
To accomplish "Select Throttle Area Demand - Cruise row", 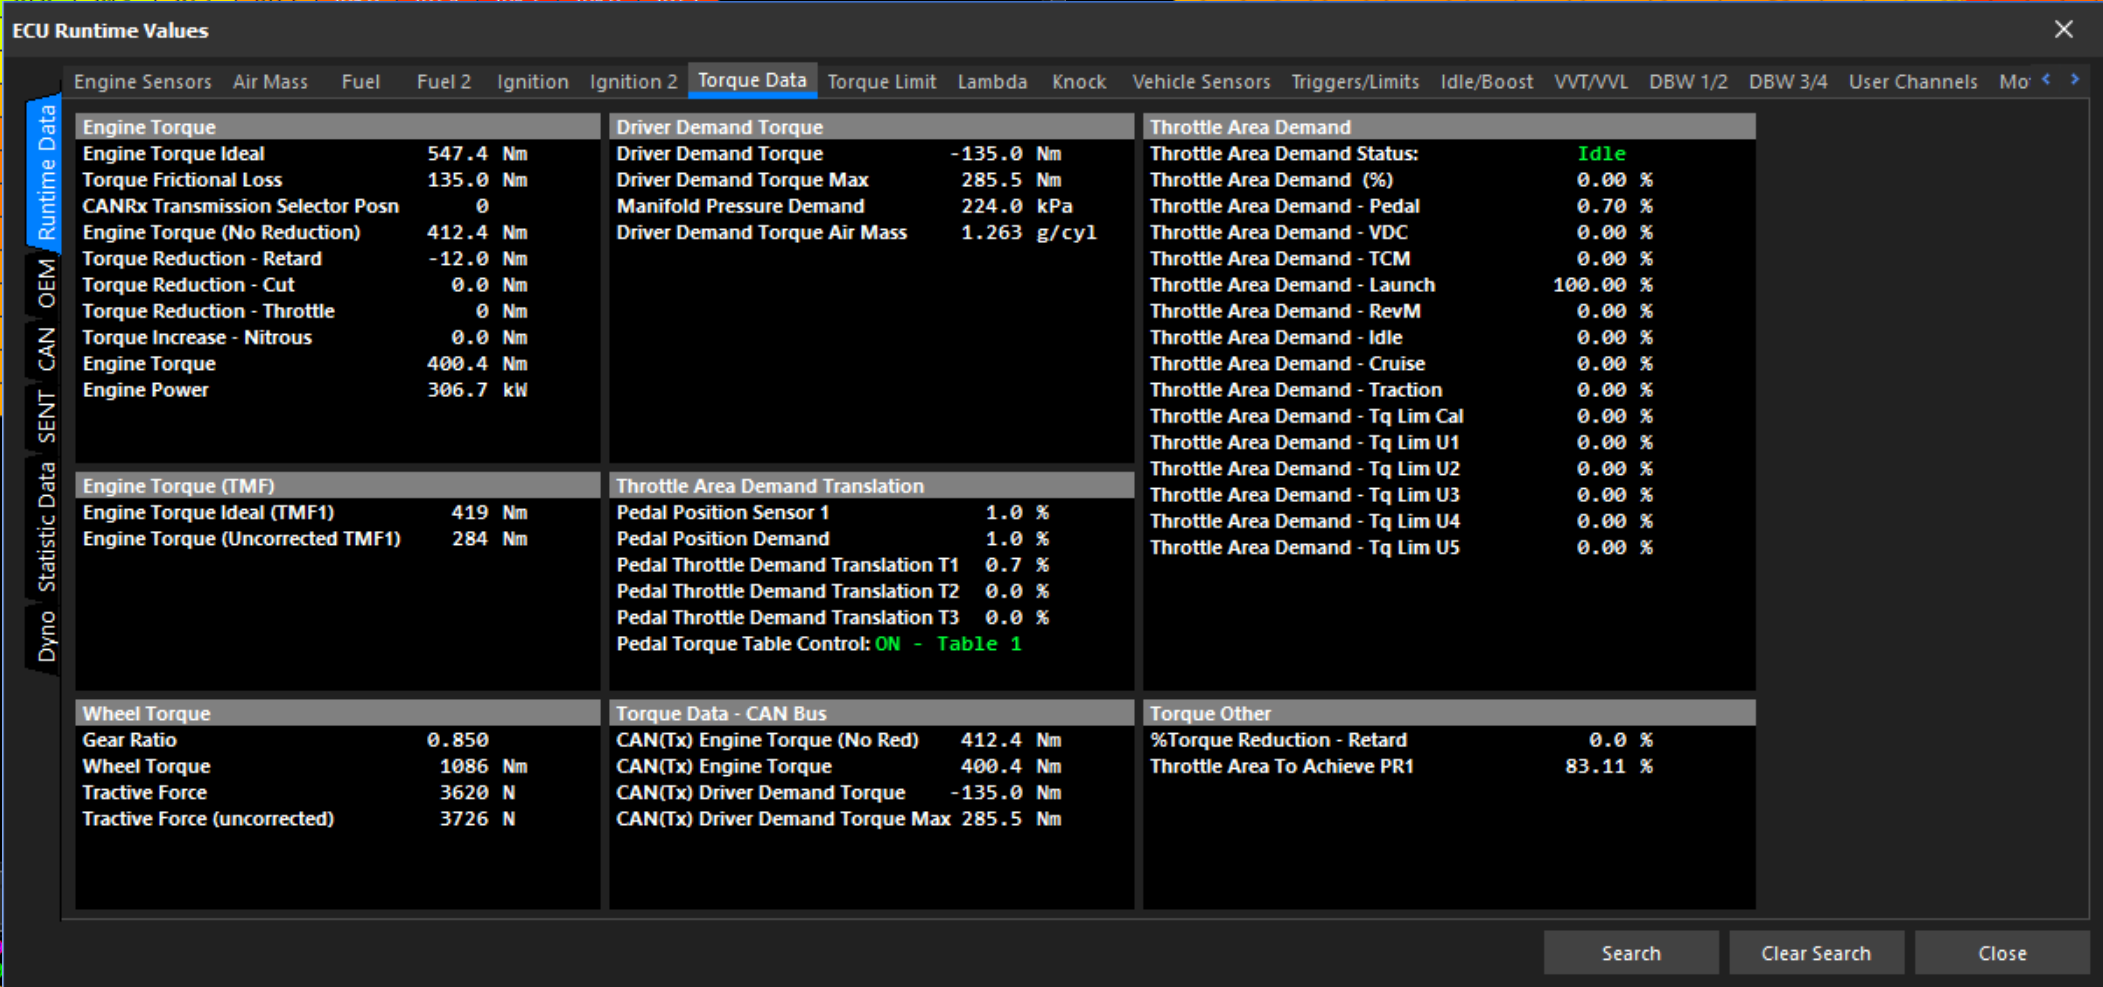I will pos(1401,364).
